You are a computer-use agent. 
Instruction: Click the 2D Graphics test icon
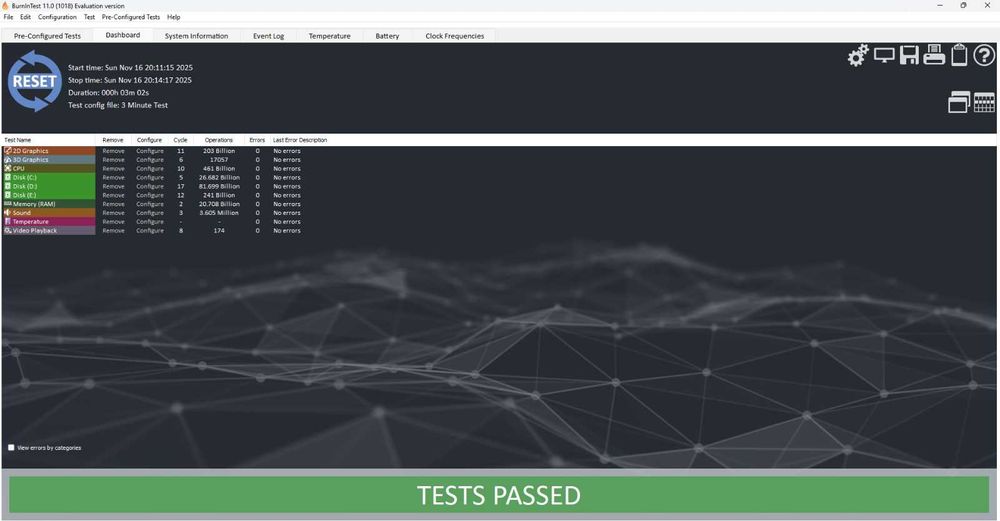(x=8, y=151)
